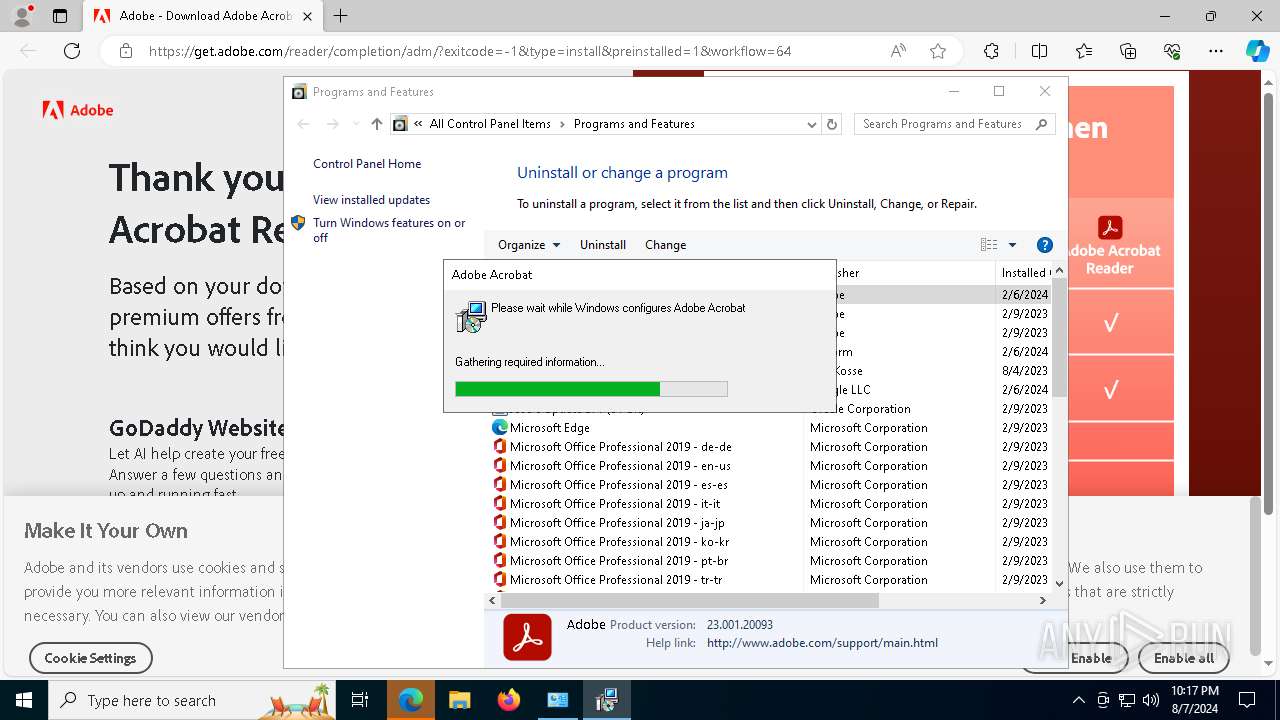Viewport: 1280px width, 720px height.
Task: Open File Explorer from taskbar
Action: pos(459,700)
